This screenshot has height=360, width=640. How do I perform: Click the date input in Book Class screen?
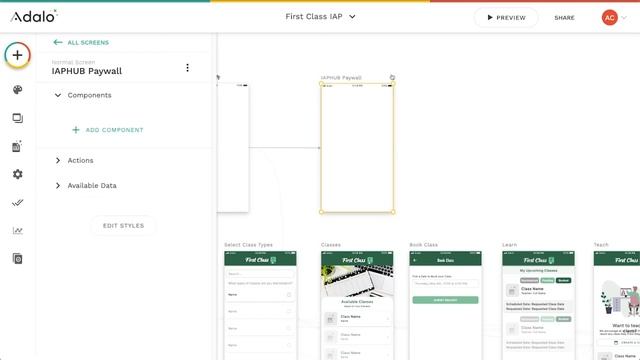click(x=445, y=283)
